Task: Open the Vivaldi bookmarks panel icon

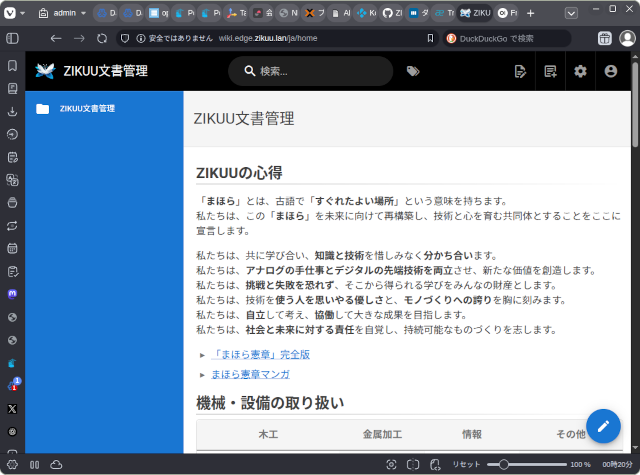Action: point(12,65)
